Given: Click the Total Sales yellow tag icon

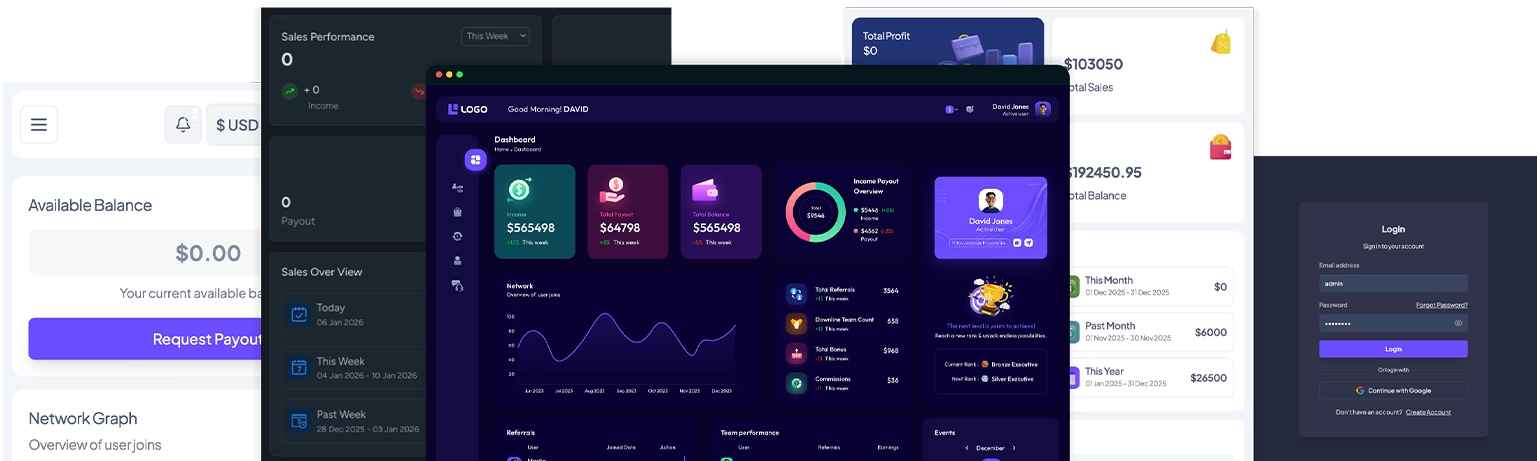Looking at the screenshot, I should click(x=1220, y=42).
